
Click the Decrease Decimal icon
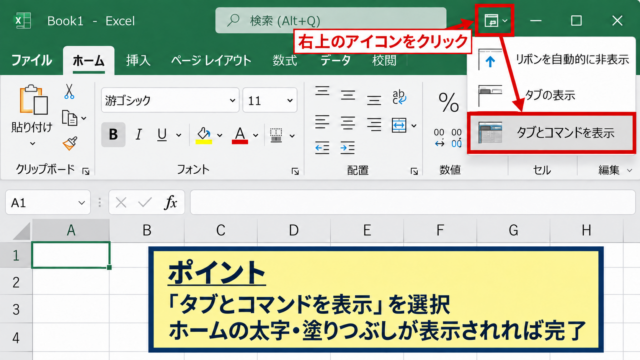456,138
